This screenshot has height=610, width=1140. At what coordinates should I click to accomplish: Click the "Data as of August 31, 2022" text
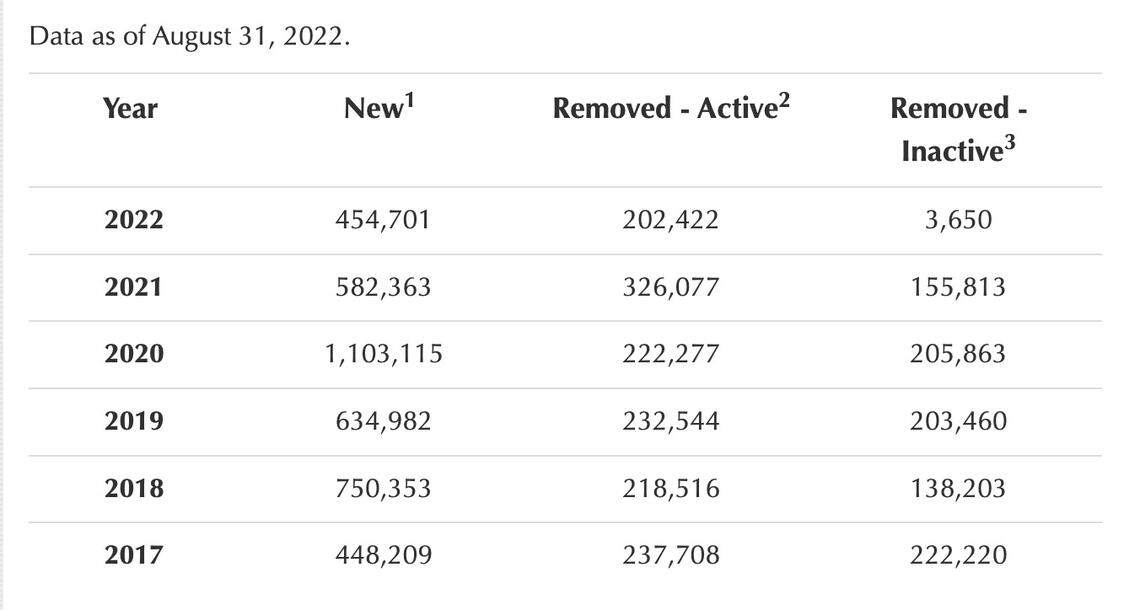coord(190,37)
